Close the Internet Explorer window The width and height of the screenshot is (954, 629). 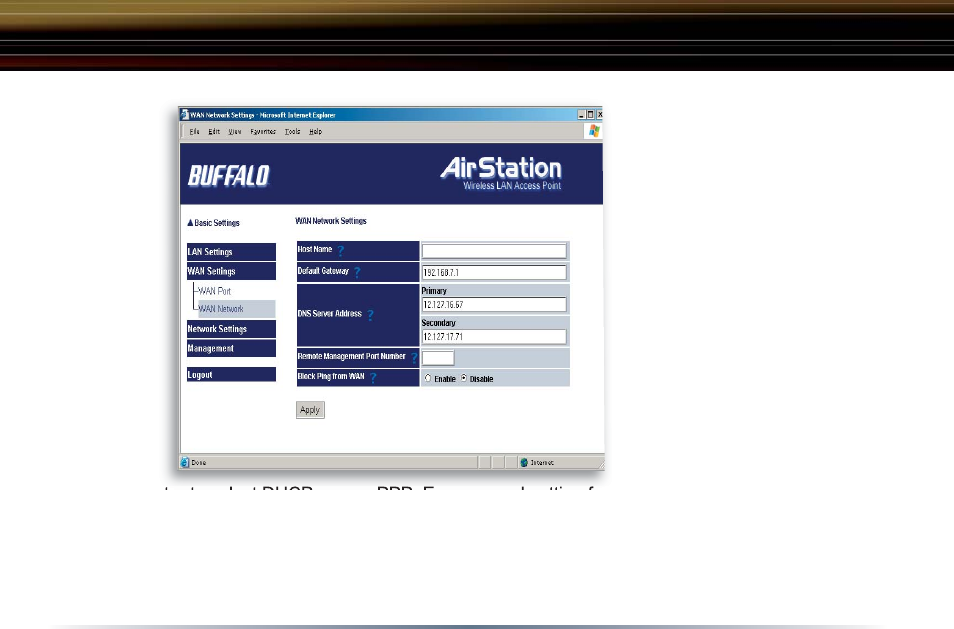(x=599, y=114)
